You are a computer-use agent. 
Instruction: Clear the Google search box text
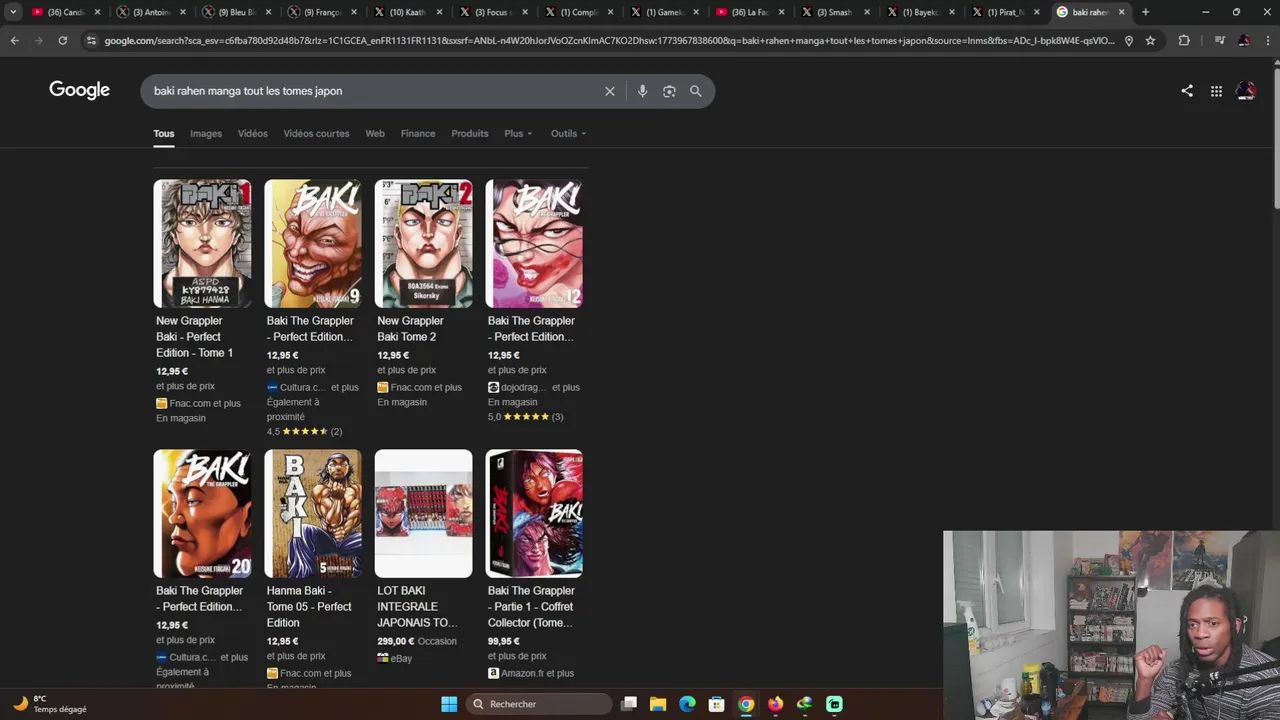click(x=610, y=91)
